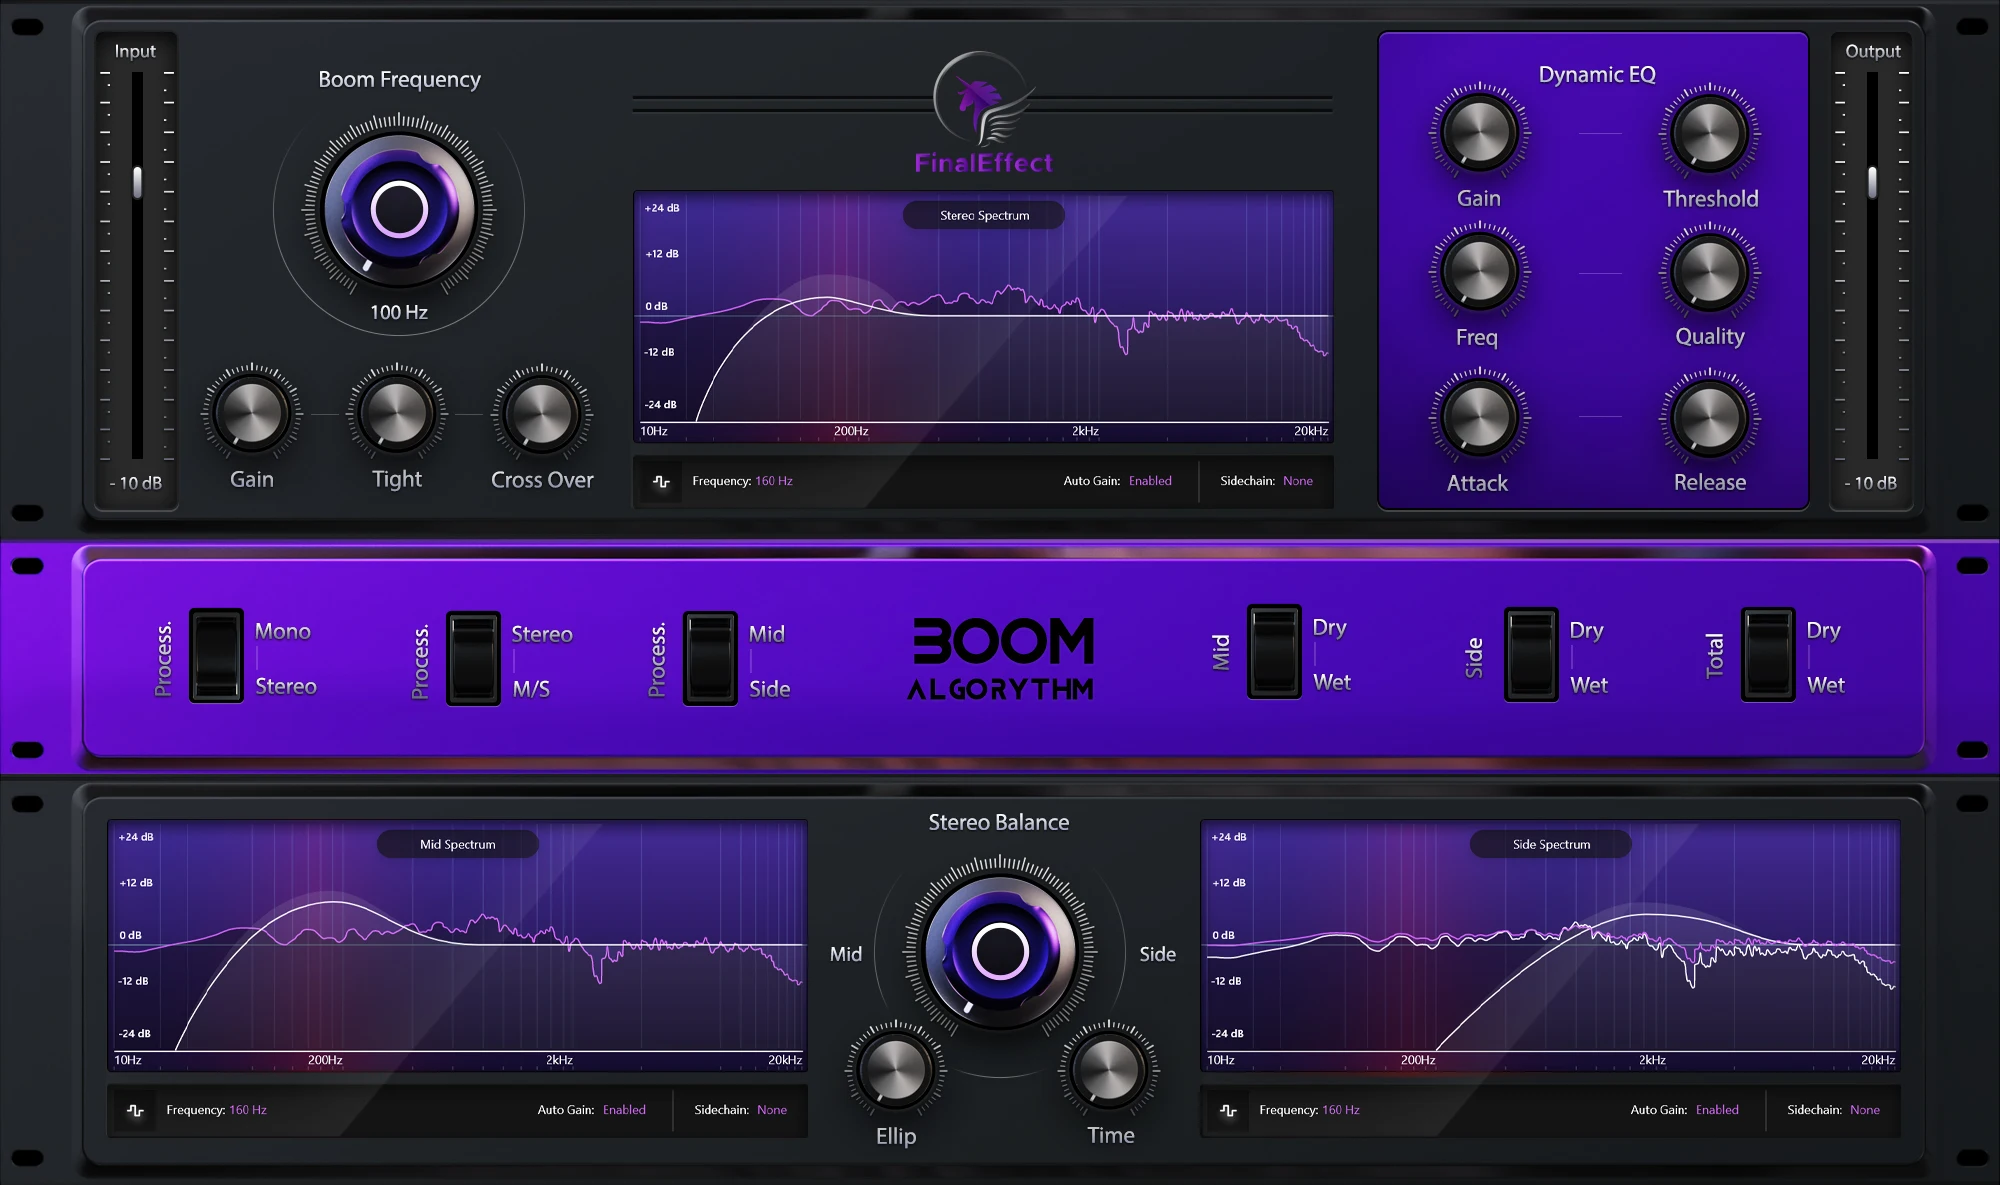Toggle the Stereo/M/S process switch
2000x1185 pixels.
point(473,658)
